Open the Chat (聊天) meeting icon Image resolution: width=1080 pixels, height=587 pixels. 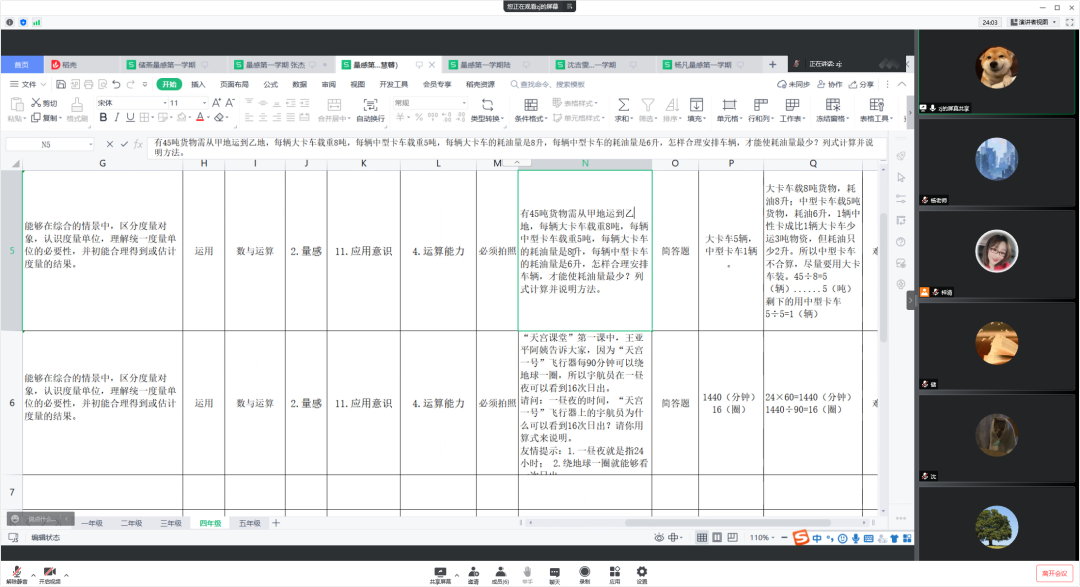tap(554, 575)
